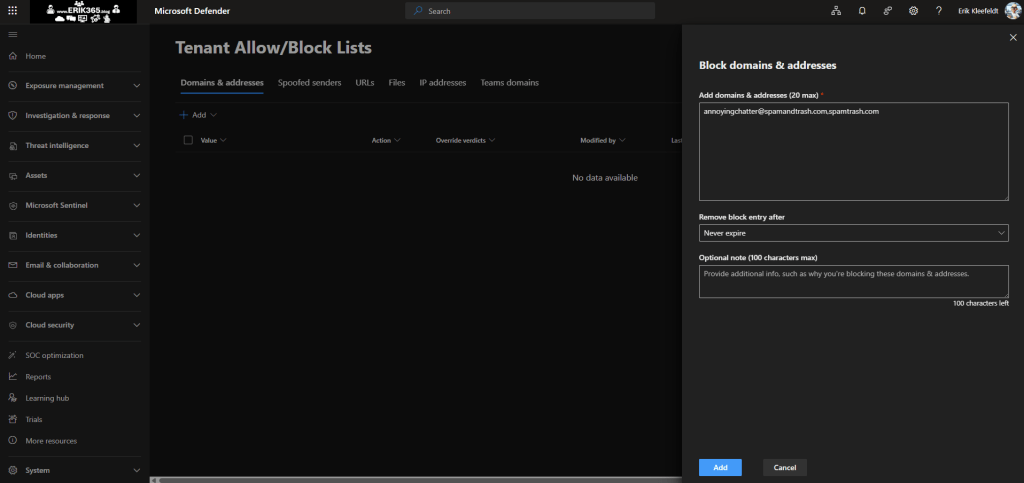
Task: Click the blue Add button
Action: coord(720,467)
